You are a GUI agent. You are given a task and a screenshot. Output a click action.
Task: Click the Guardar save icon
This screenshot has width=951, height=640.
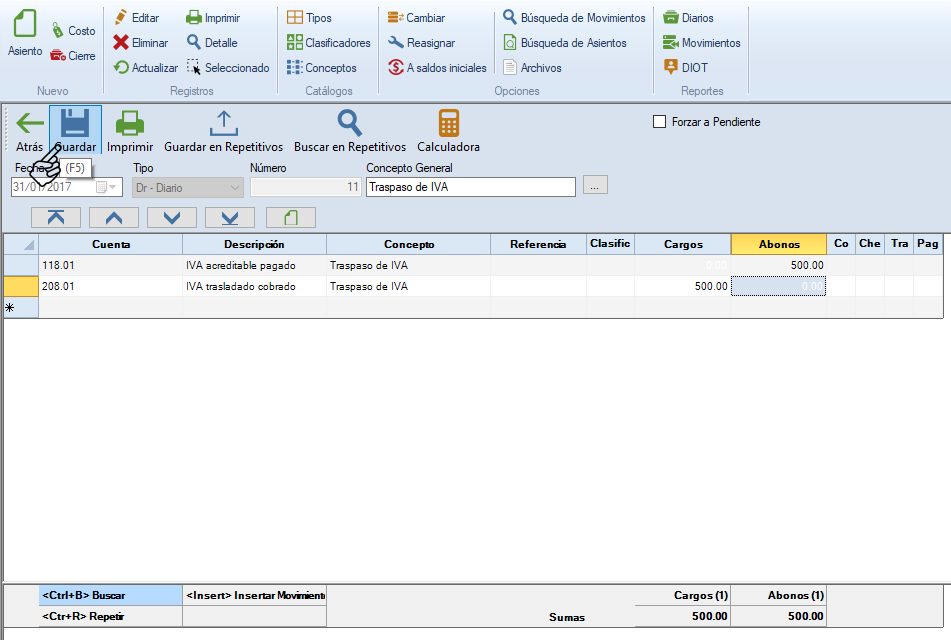click(x=75, y=125)
